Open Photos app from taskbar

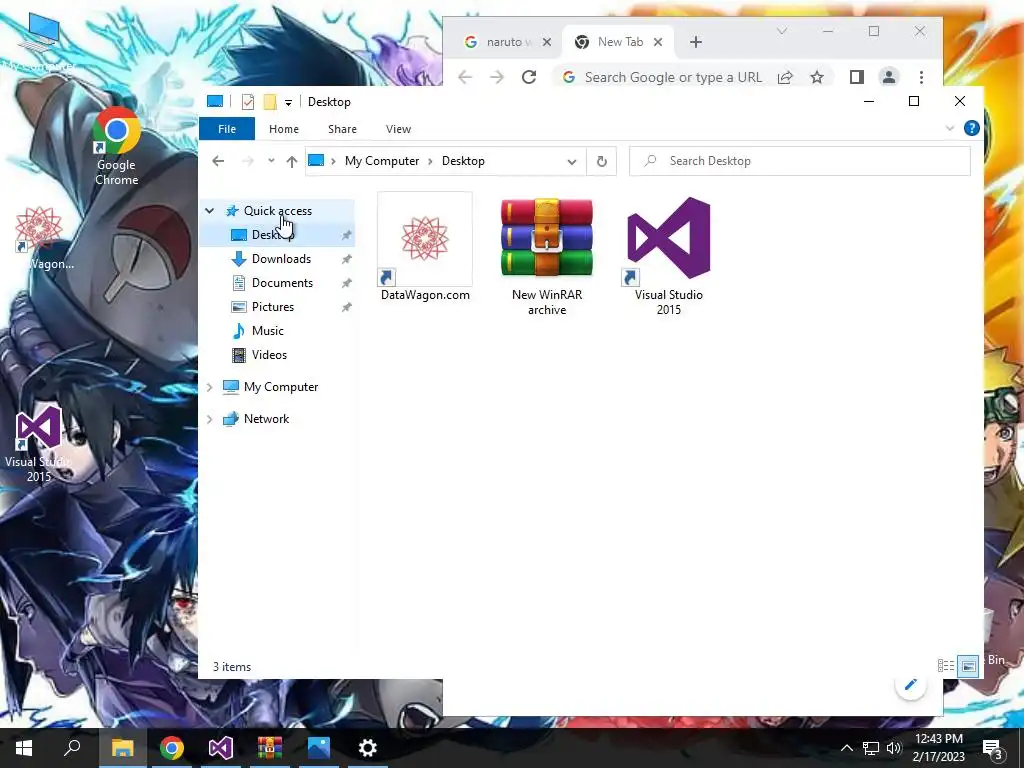pyautogui.click(x=319, y=748)
